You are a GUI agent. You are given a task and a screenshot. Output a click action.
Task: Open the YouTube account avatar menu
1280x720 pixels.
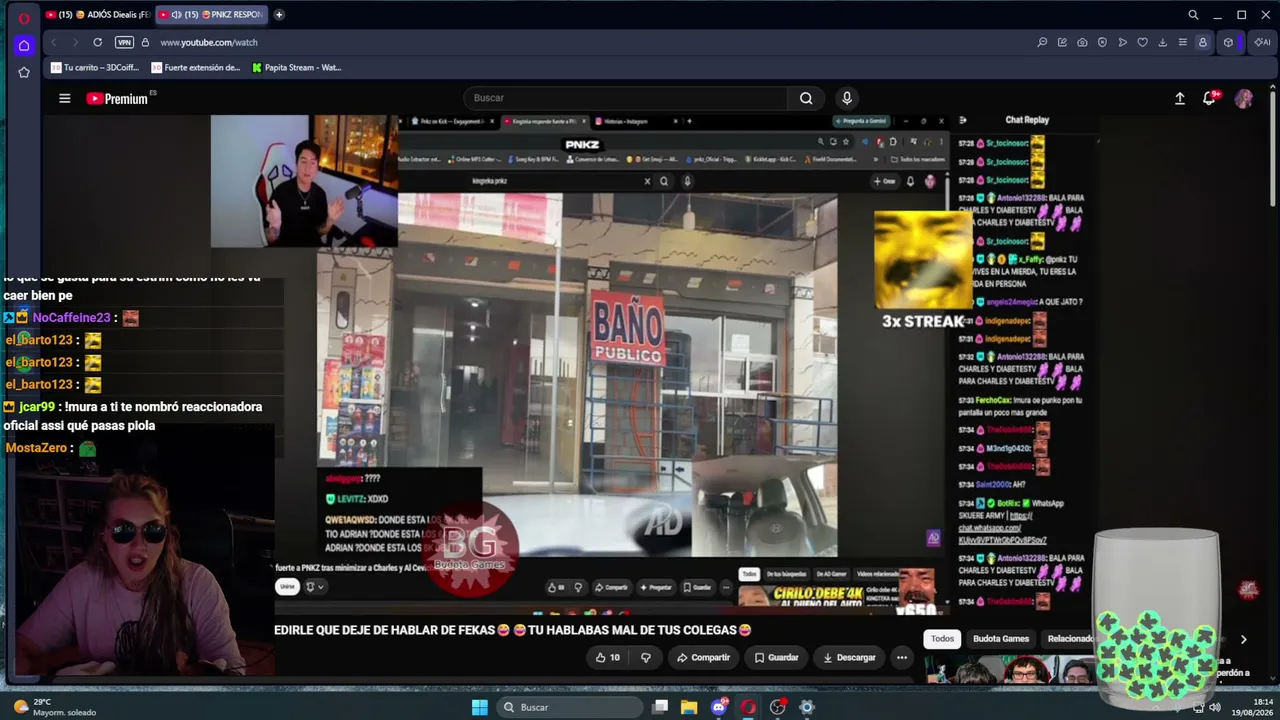pos(1244,98)
